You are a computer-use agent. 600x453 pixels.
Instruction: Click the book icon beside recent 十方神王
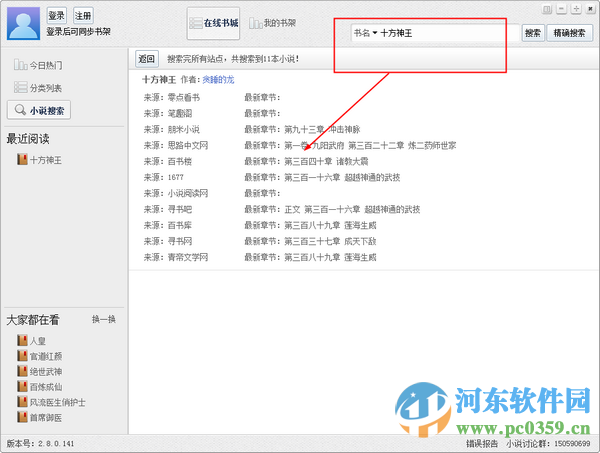coord(22,159)
